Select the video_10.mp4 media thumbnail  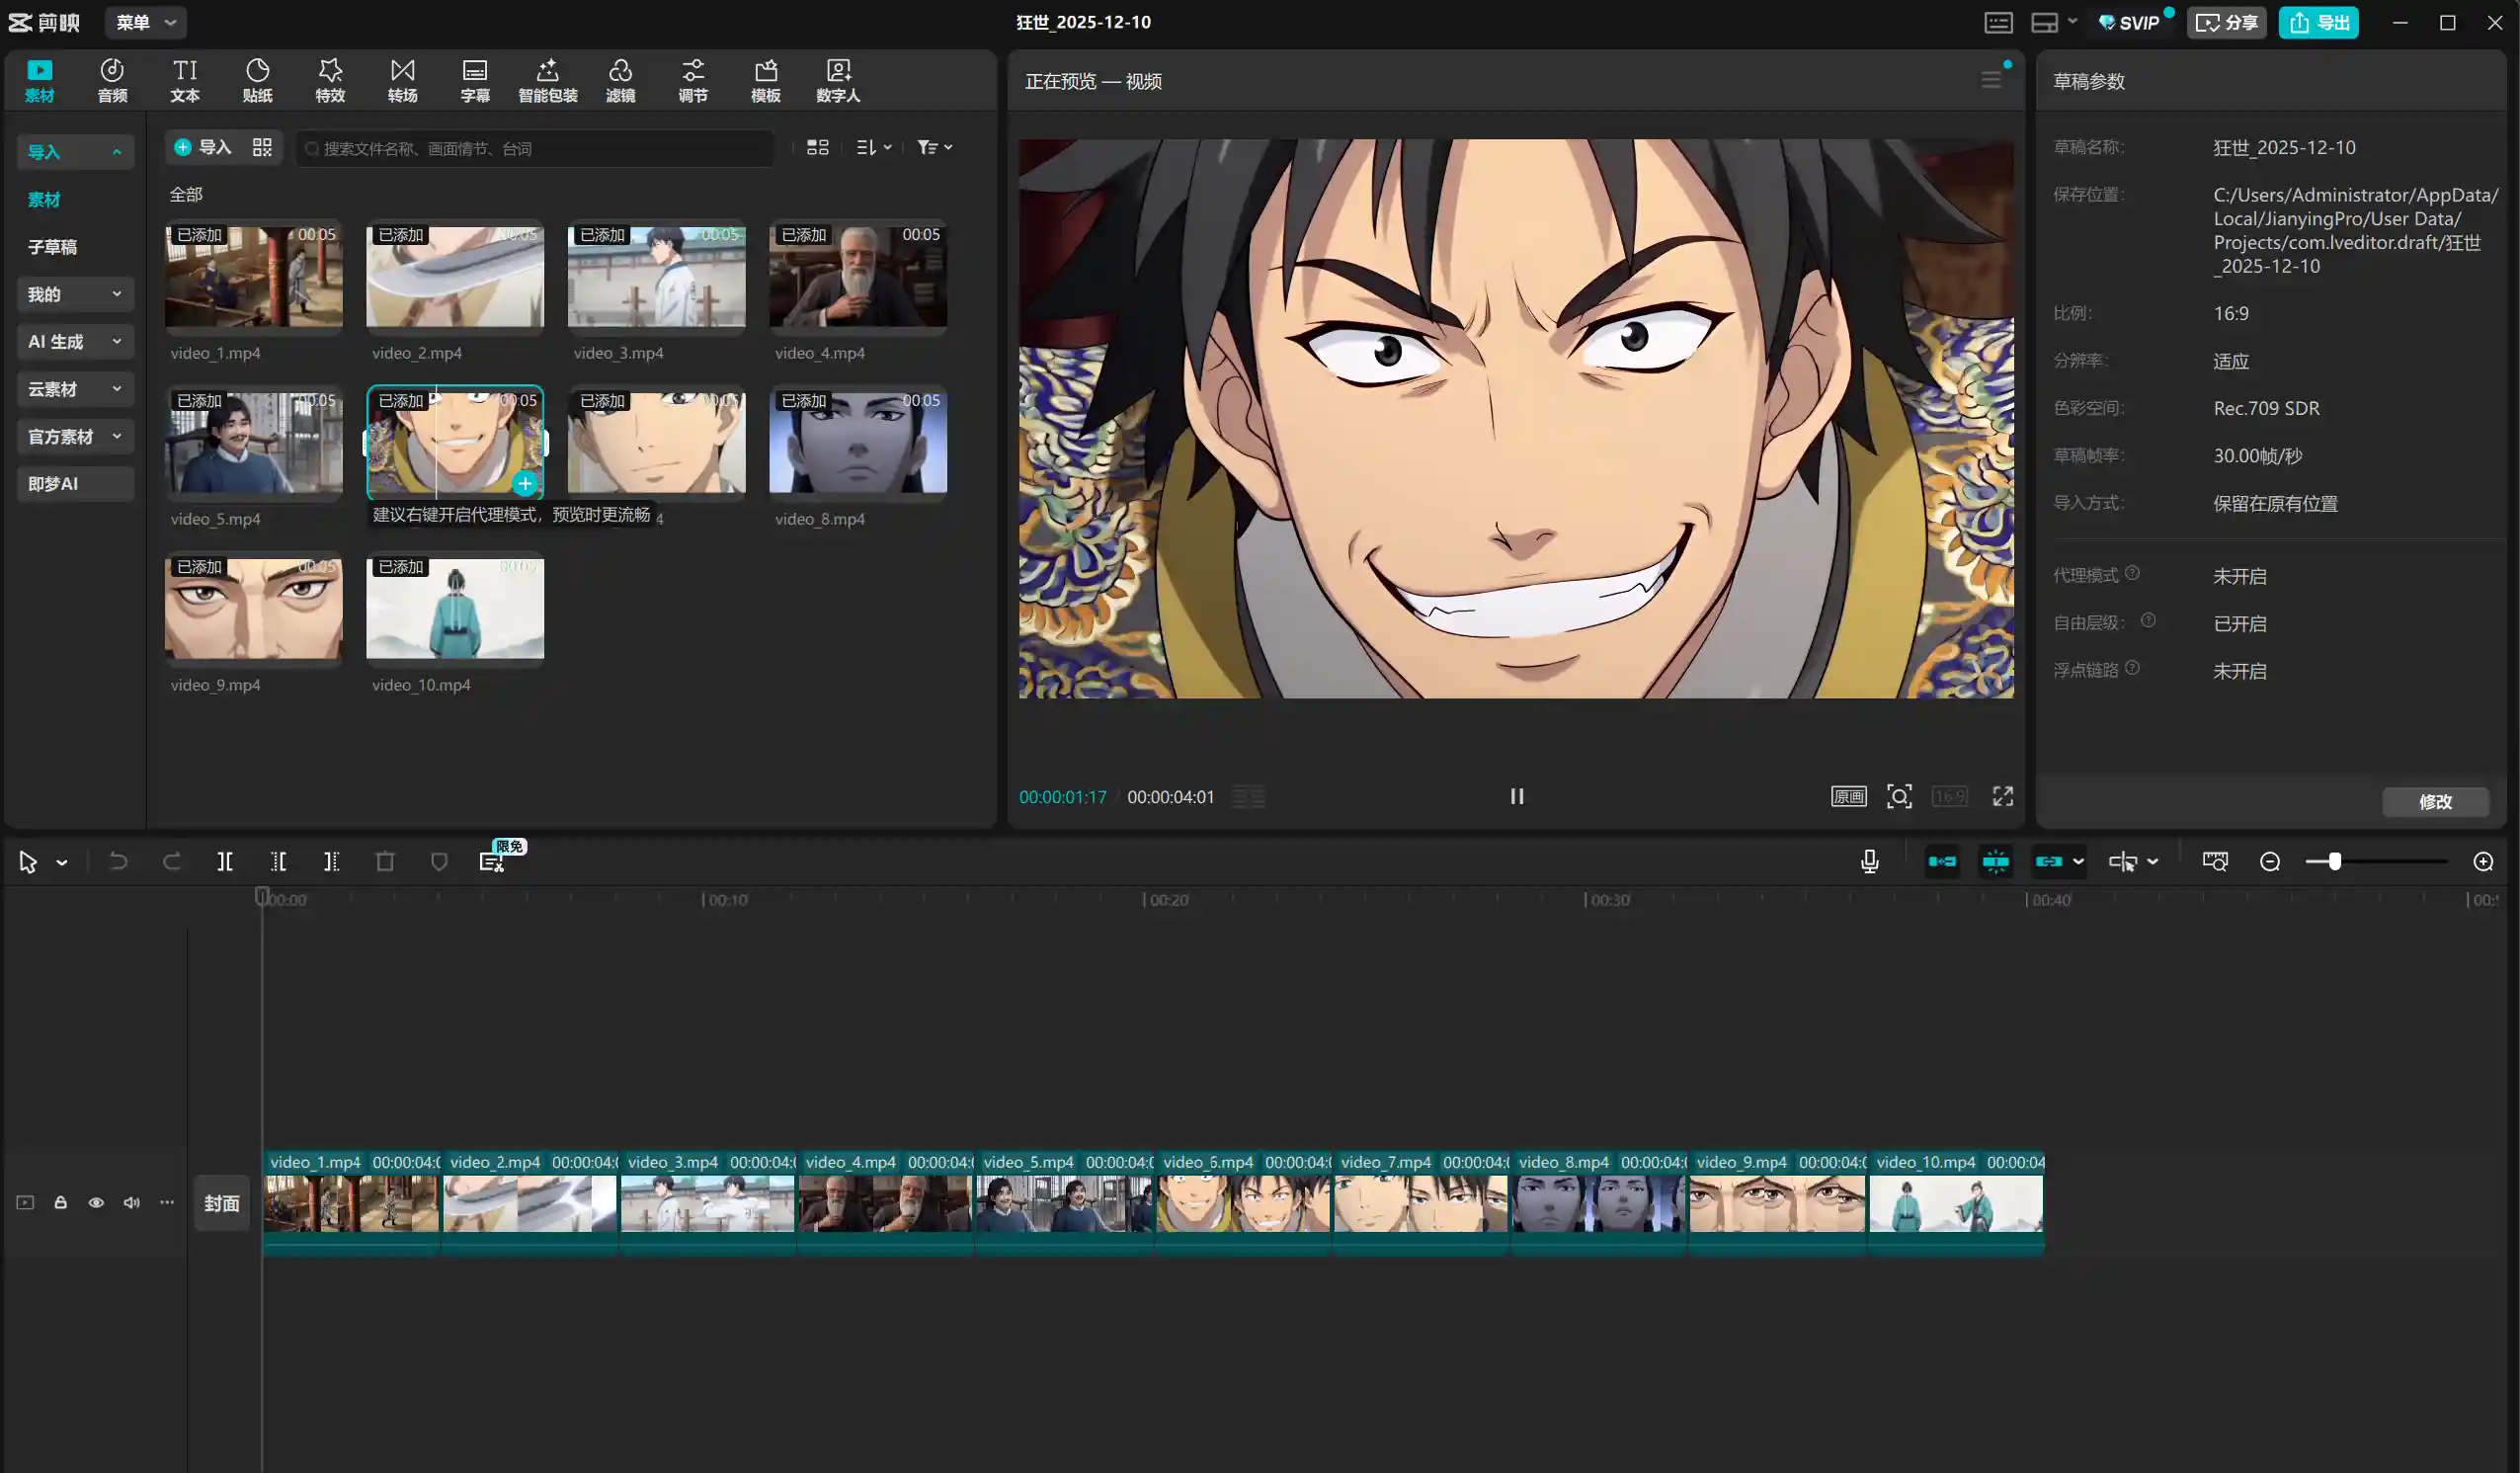tap(455, 609)
